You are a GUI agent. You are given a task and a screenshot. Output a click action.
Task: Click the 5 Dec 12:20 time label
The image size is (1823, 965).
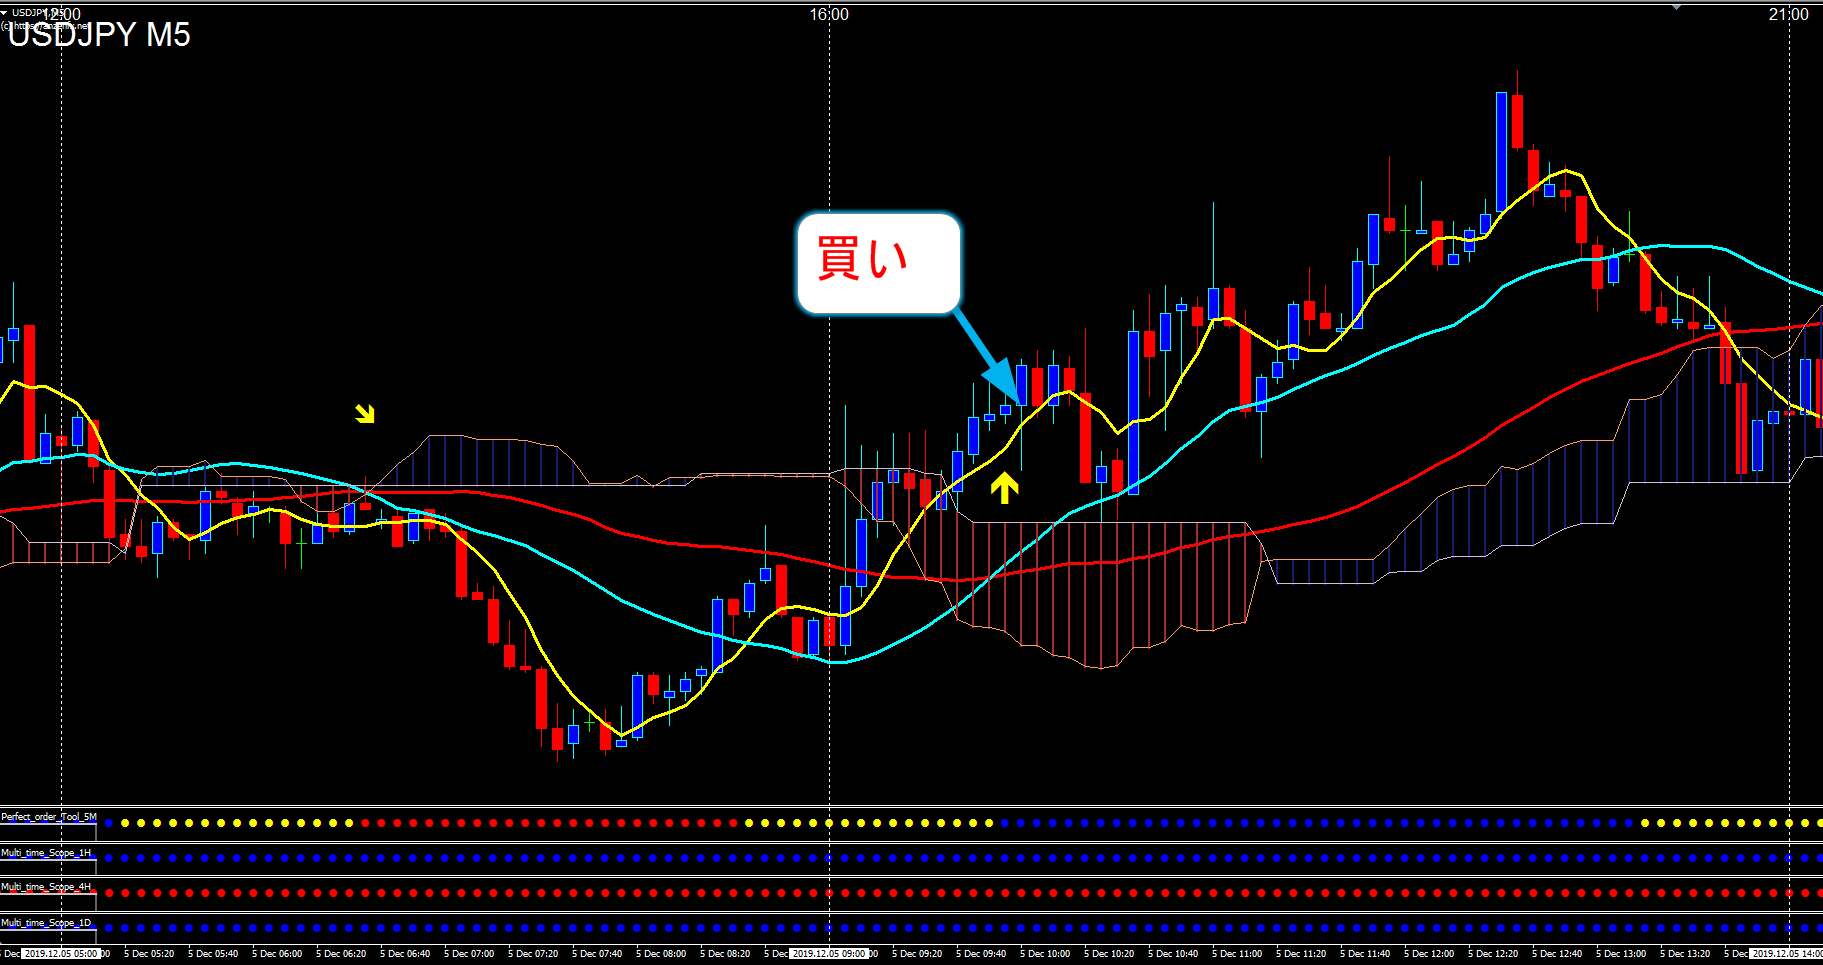[x=1493, y=954]
